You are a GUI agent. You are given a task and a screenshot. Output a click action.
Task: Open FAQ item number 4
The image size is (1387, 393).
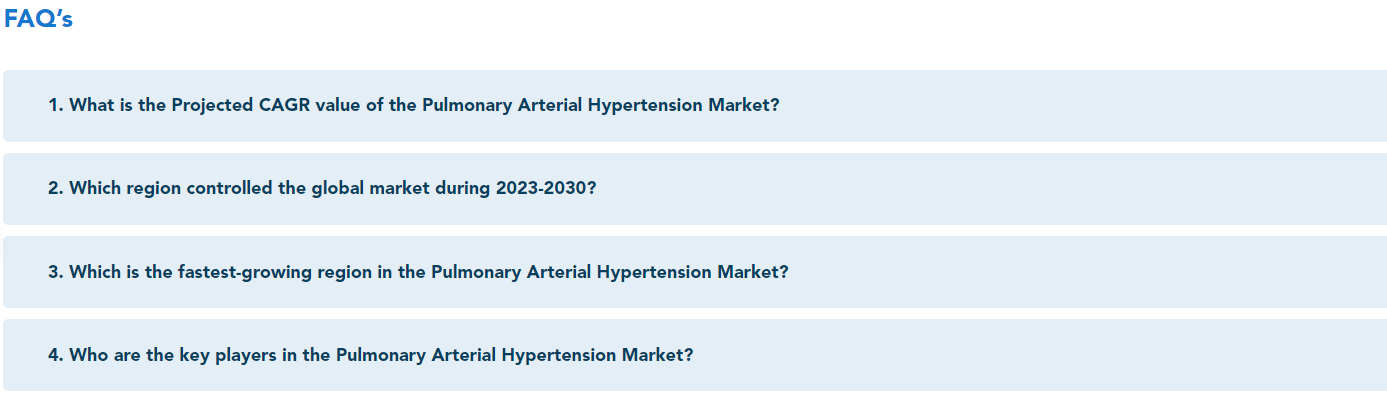coord(695,354)
